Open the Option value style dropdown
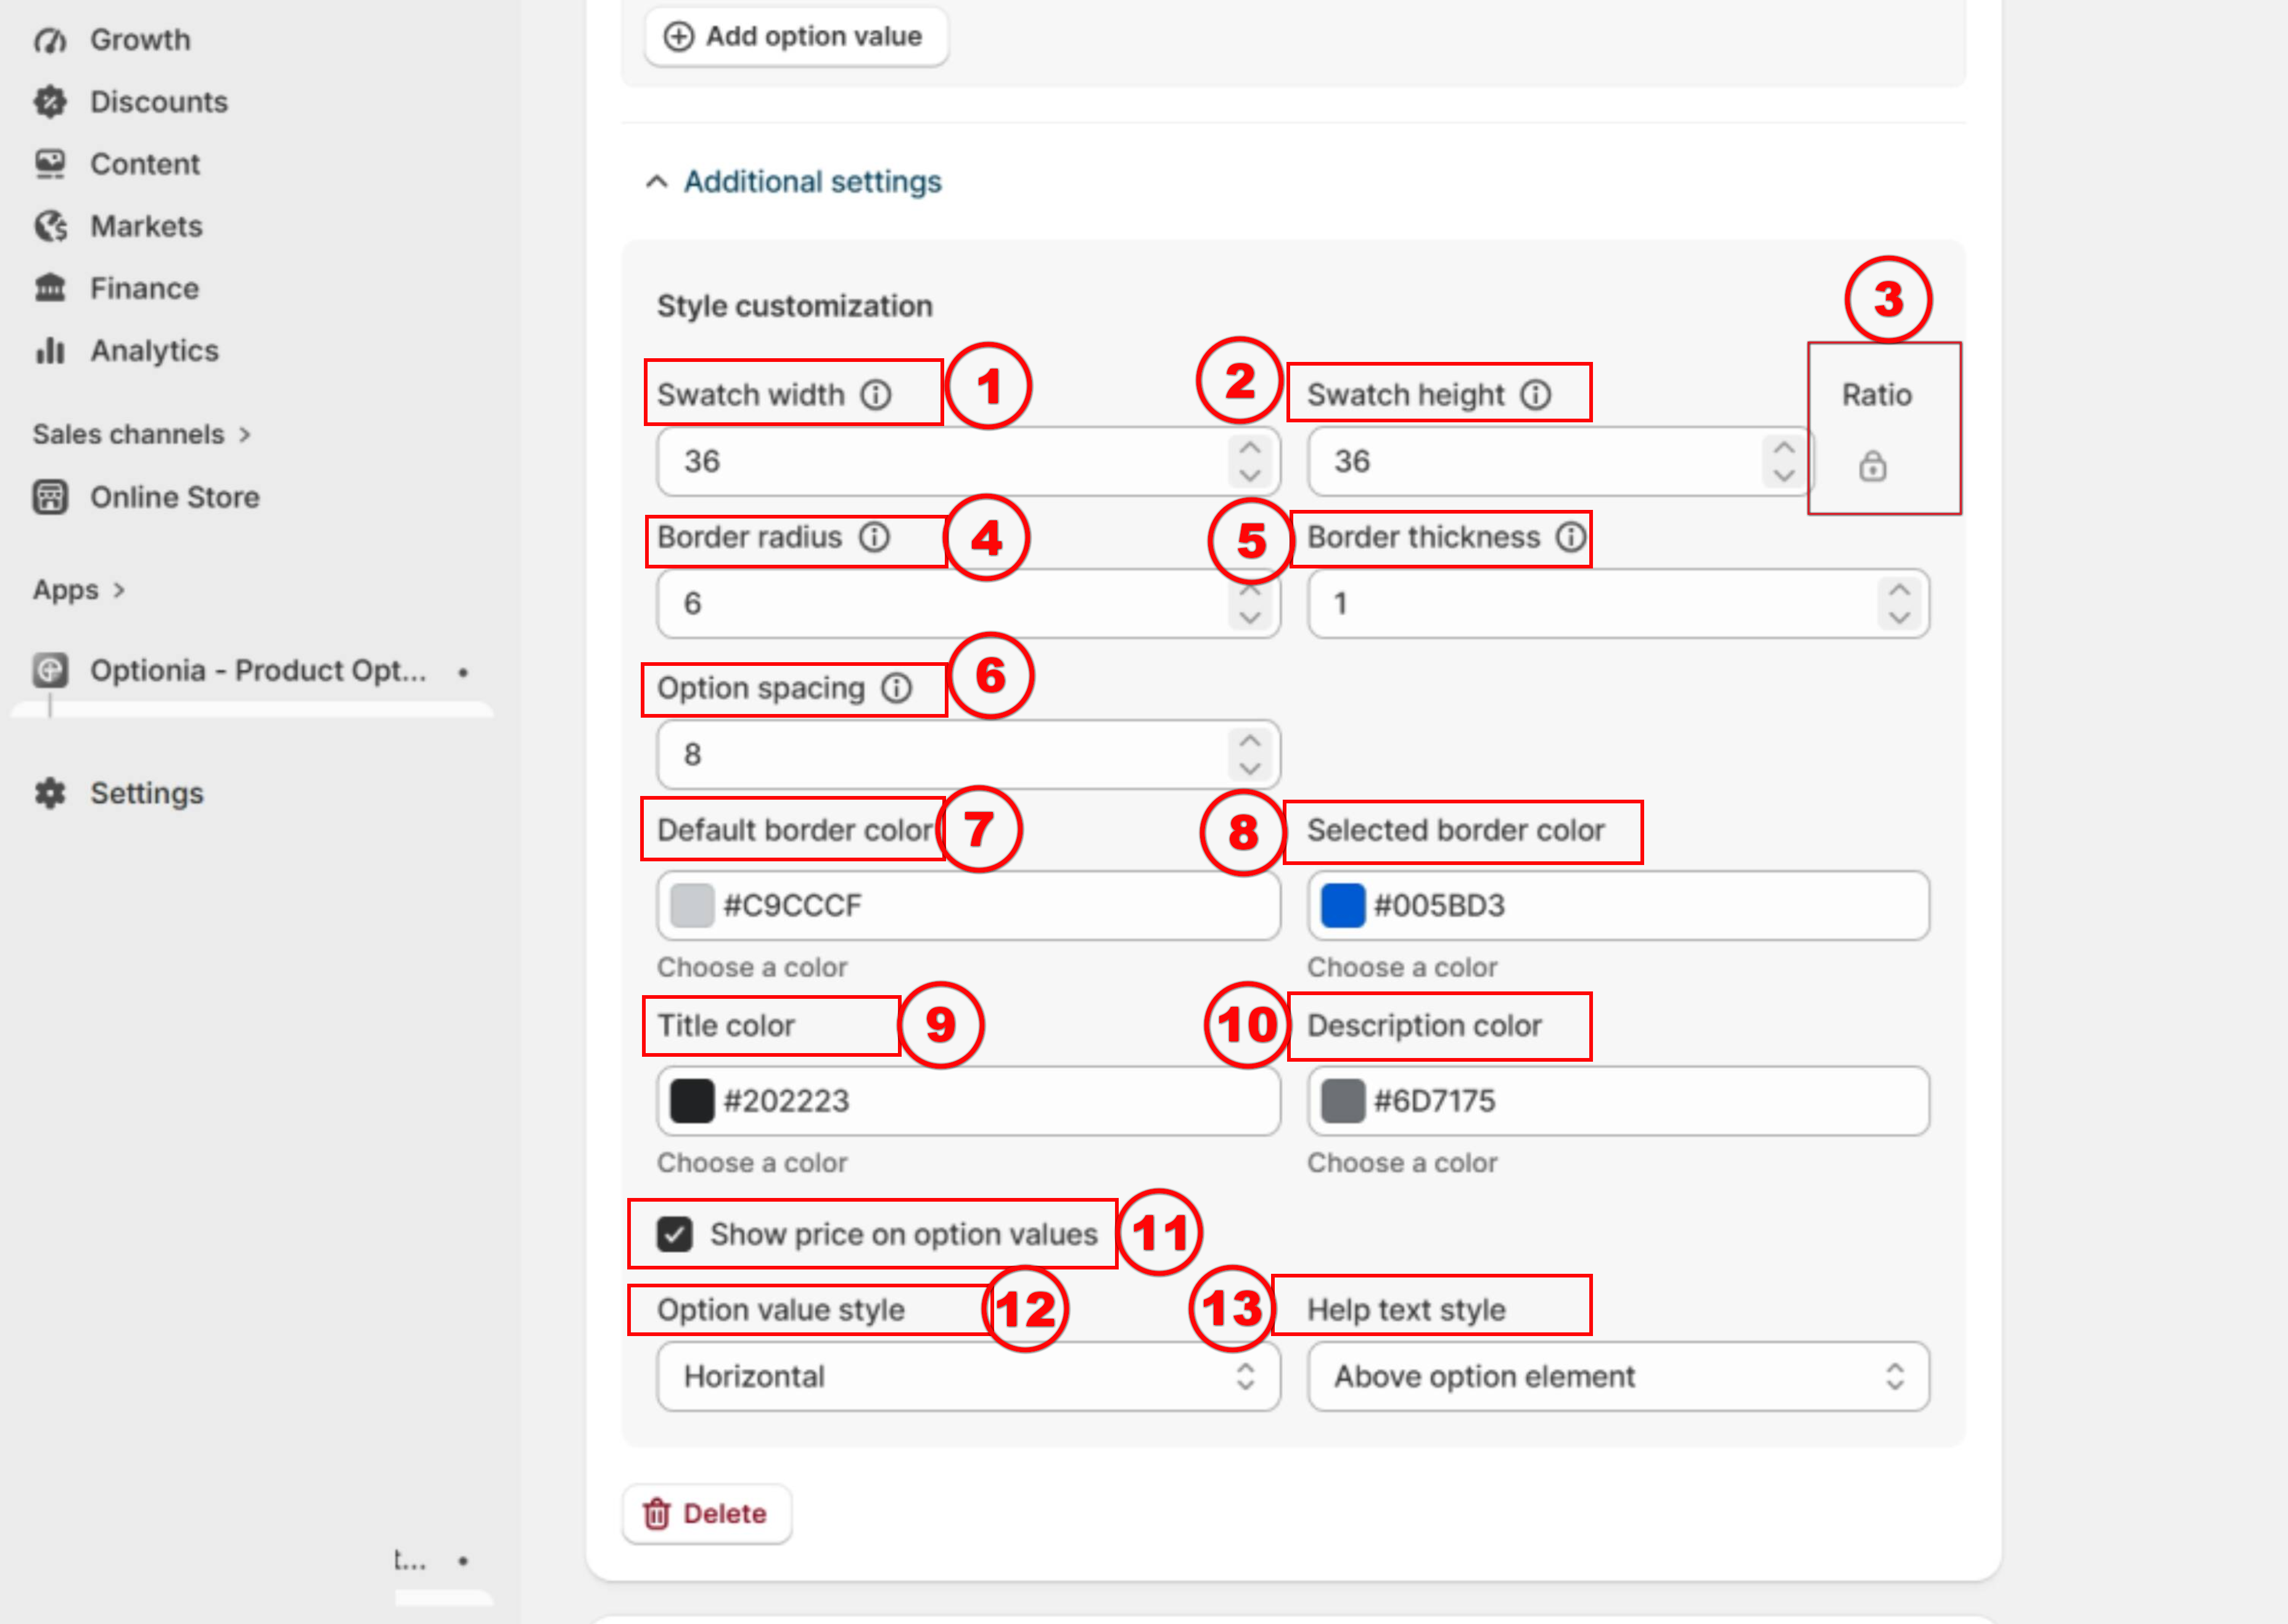 (x=968, y=1377)
